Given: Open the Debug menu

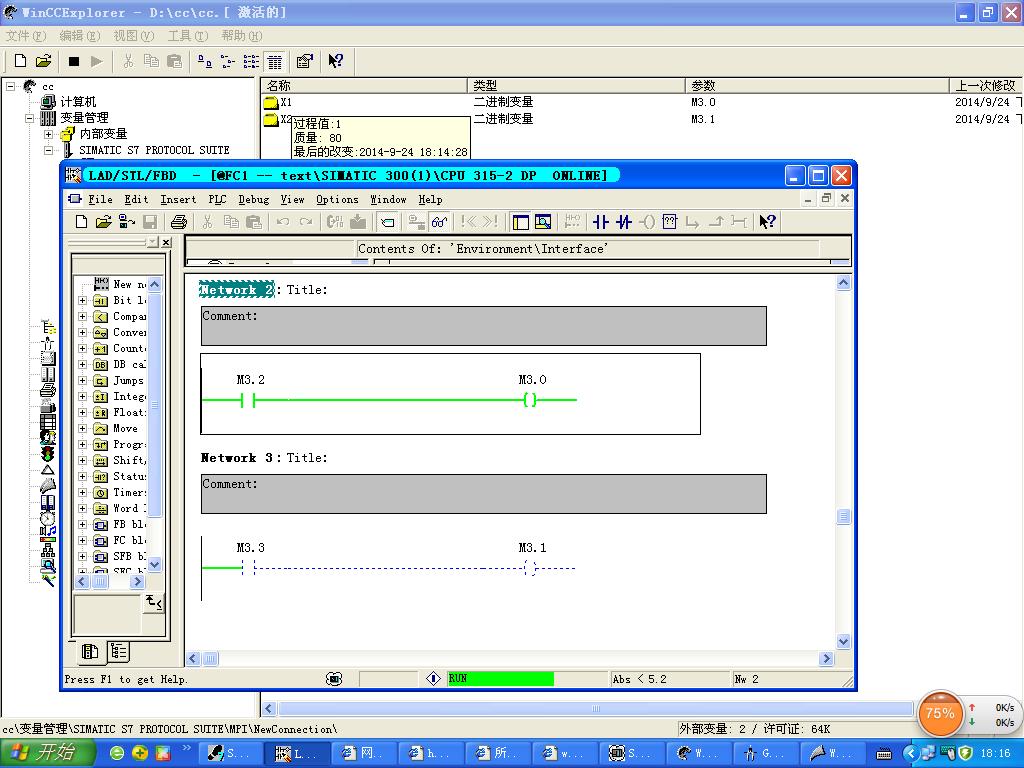Looking at the screenshot, I should (x=253, y=199).
